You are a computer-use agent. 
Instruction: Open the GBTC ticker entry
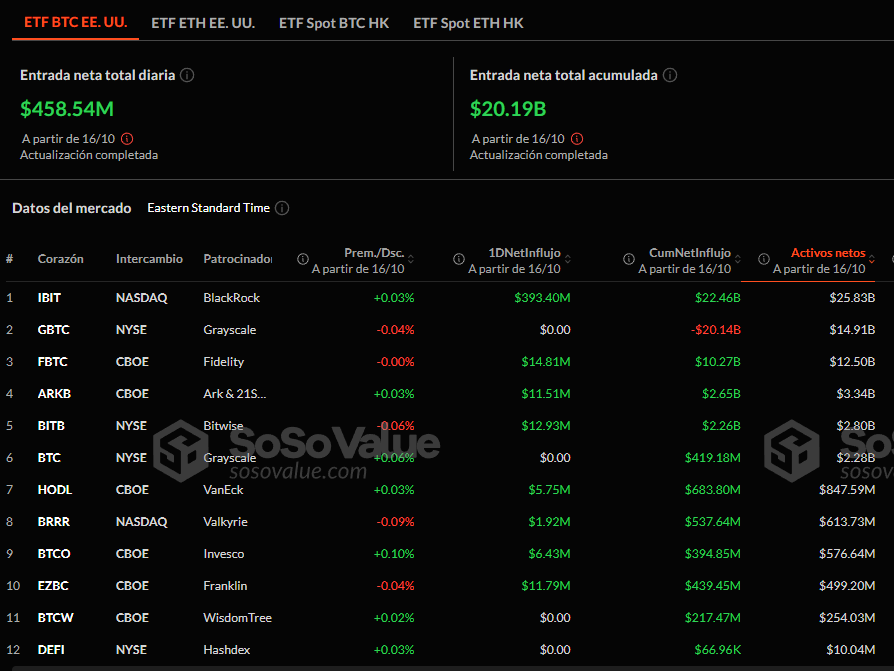[x=56, y=329]
